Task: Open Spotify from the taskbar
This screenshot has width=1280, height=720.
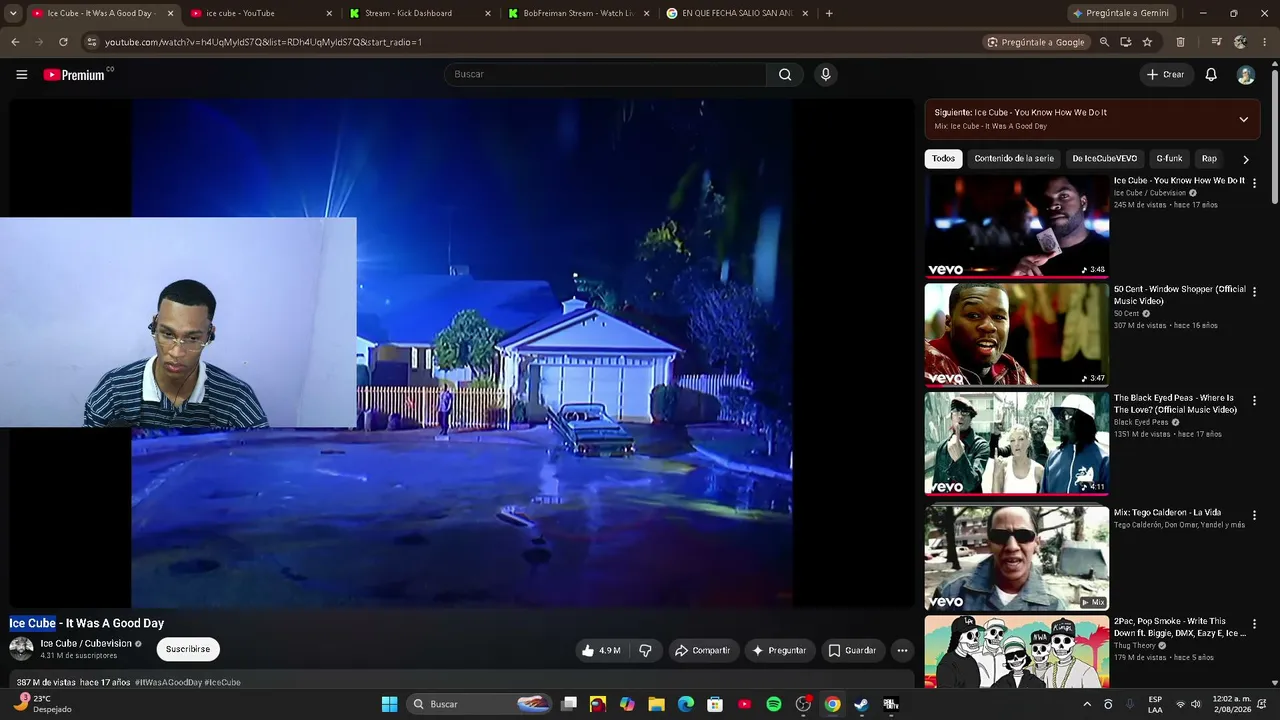Action: point(773,704)
